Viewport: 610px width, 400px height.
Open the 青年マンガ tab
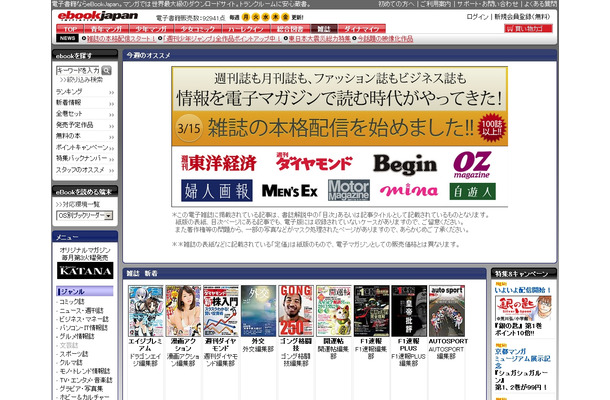[x=107, y=29]
